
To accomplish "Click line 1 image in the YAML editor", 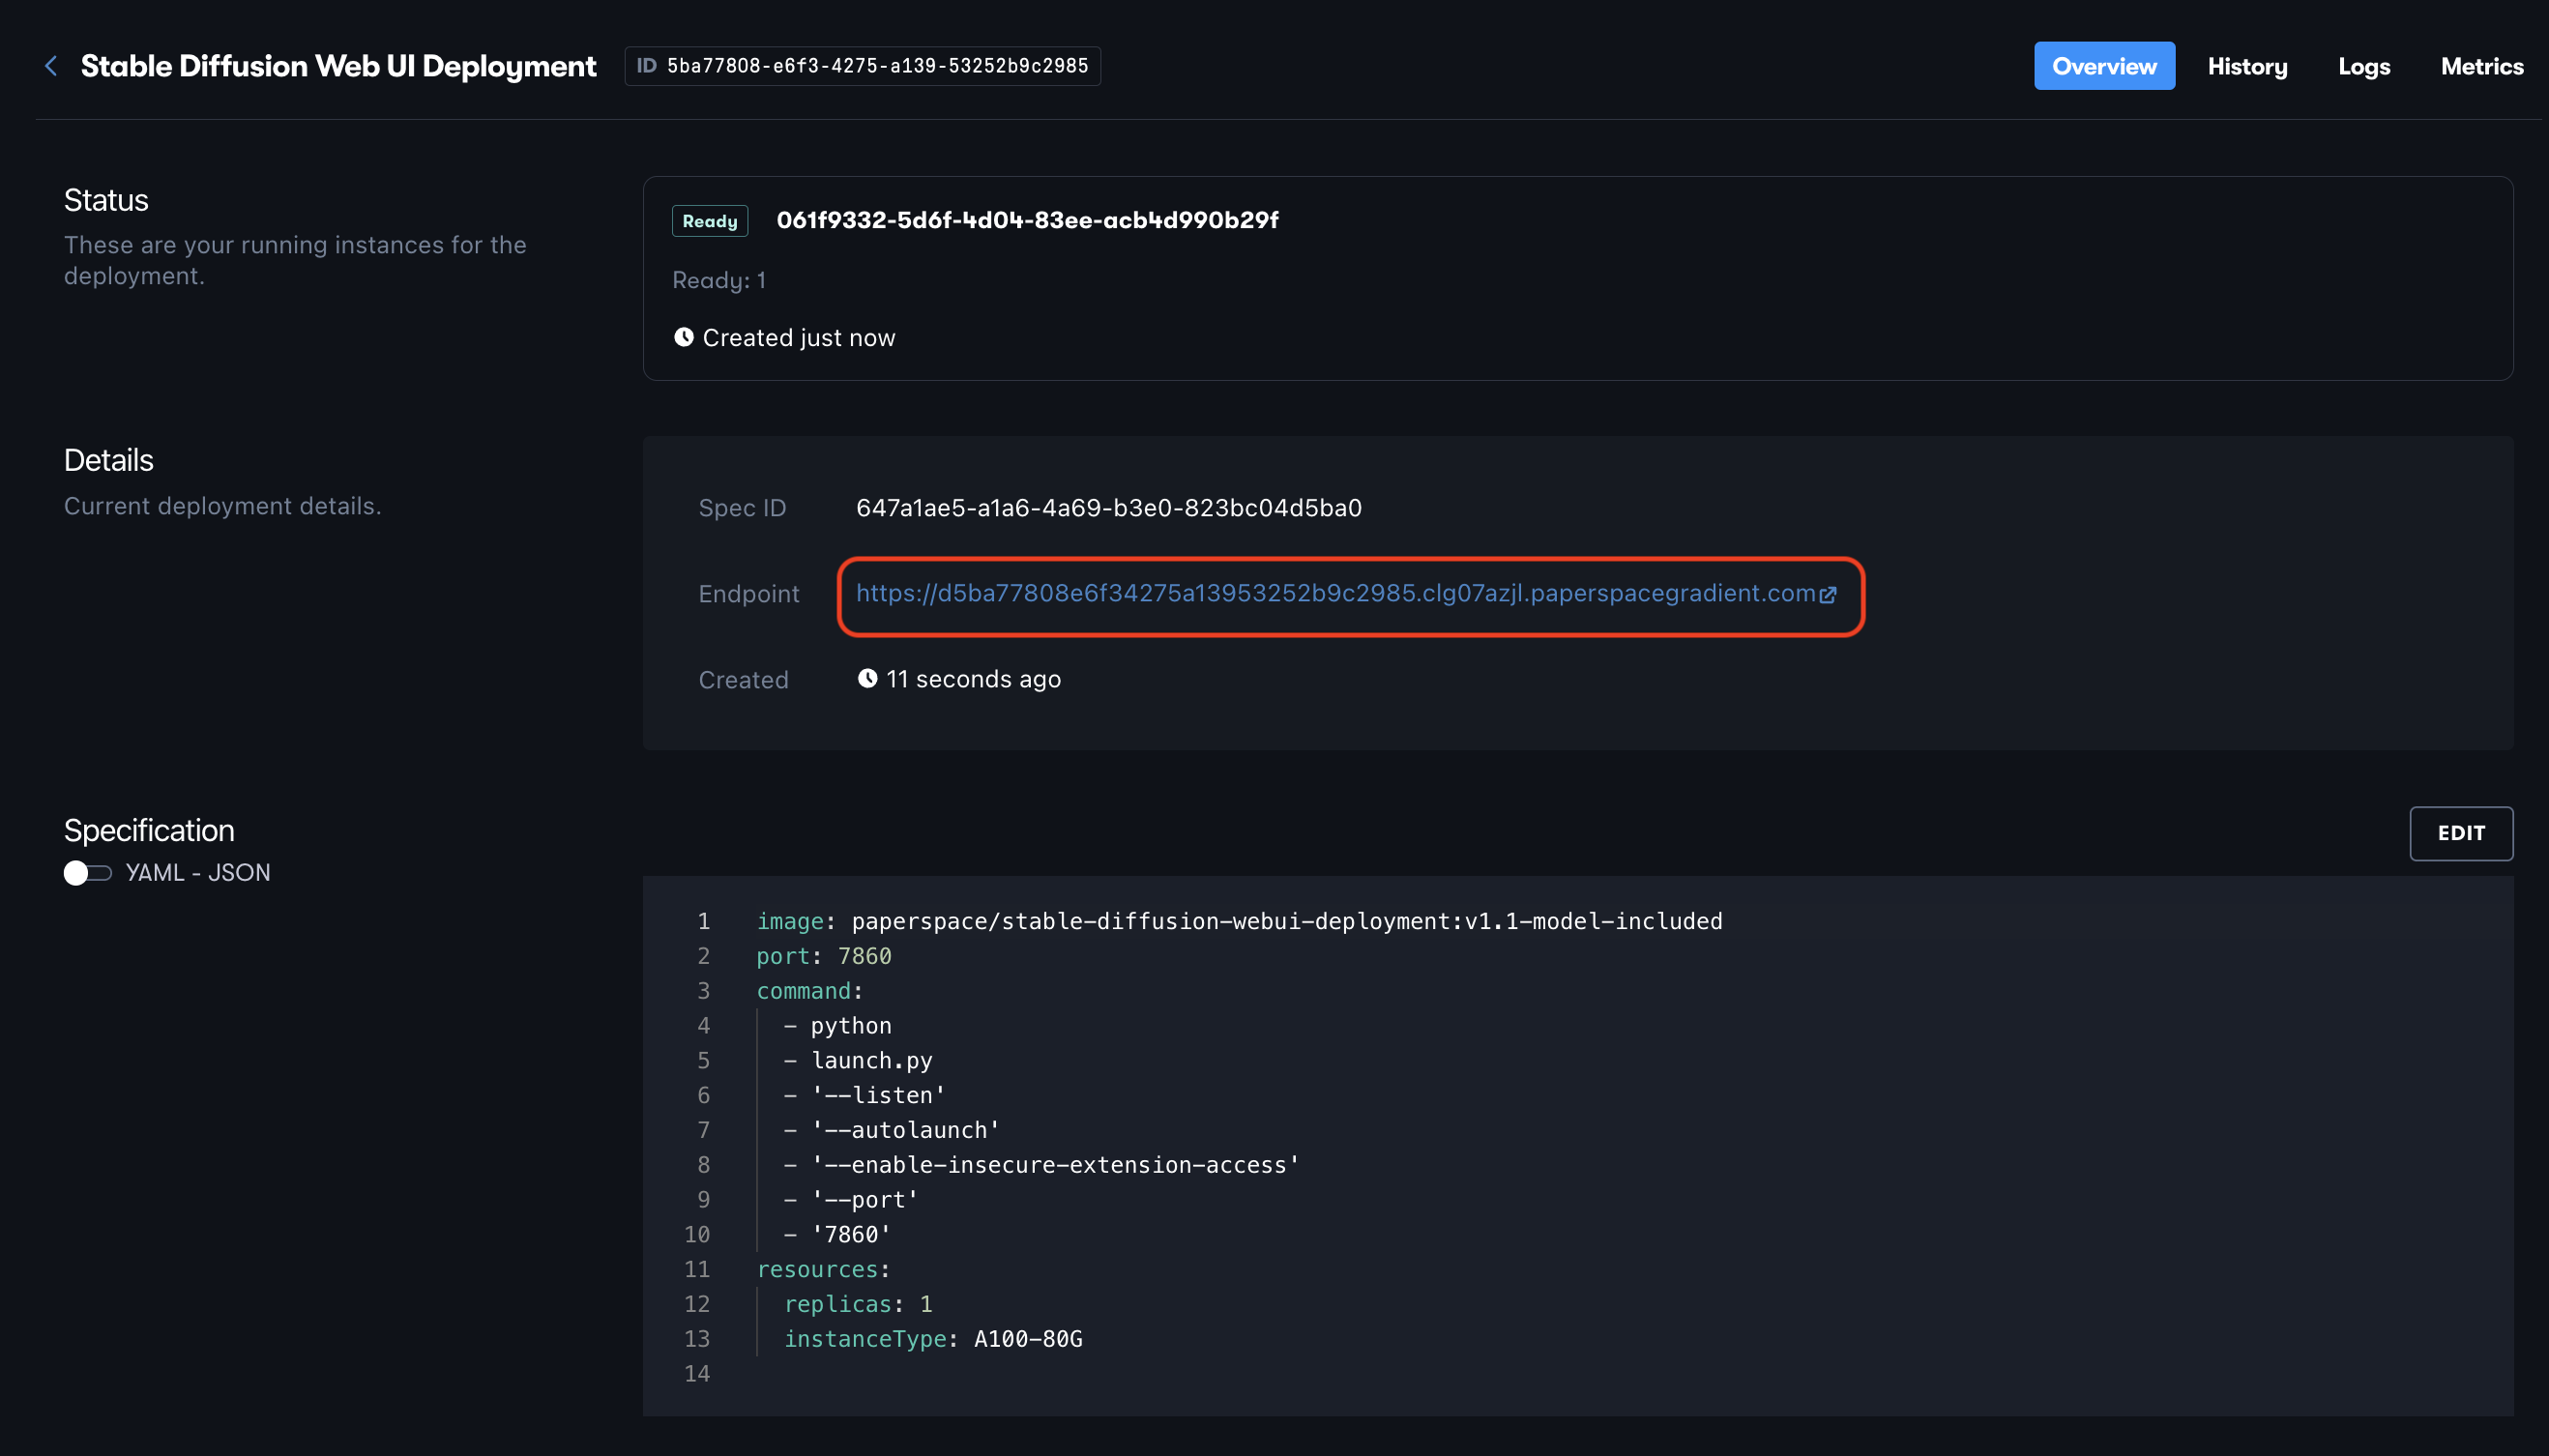I will tap(1238, 921).
